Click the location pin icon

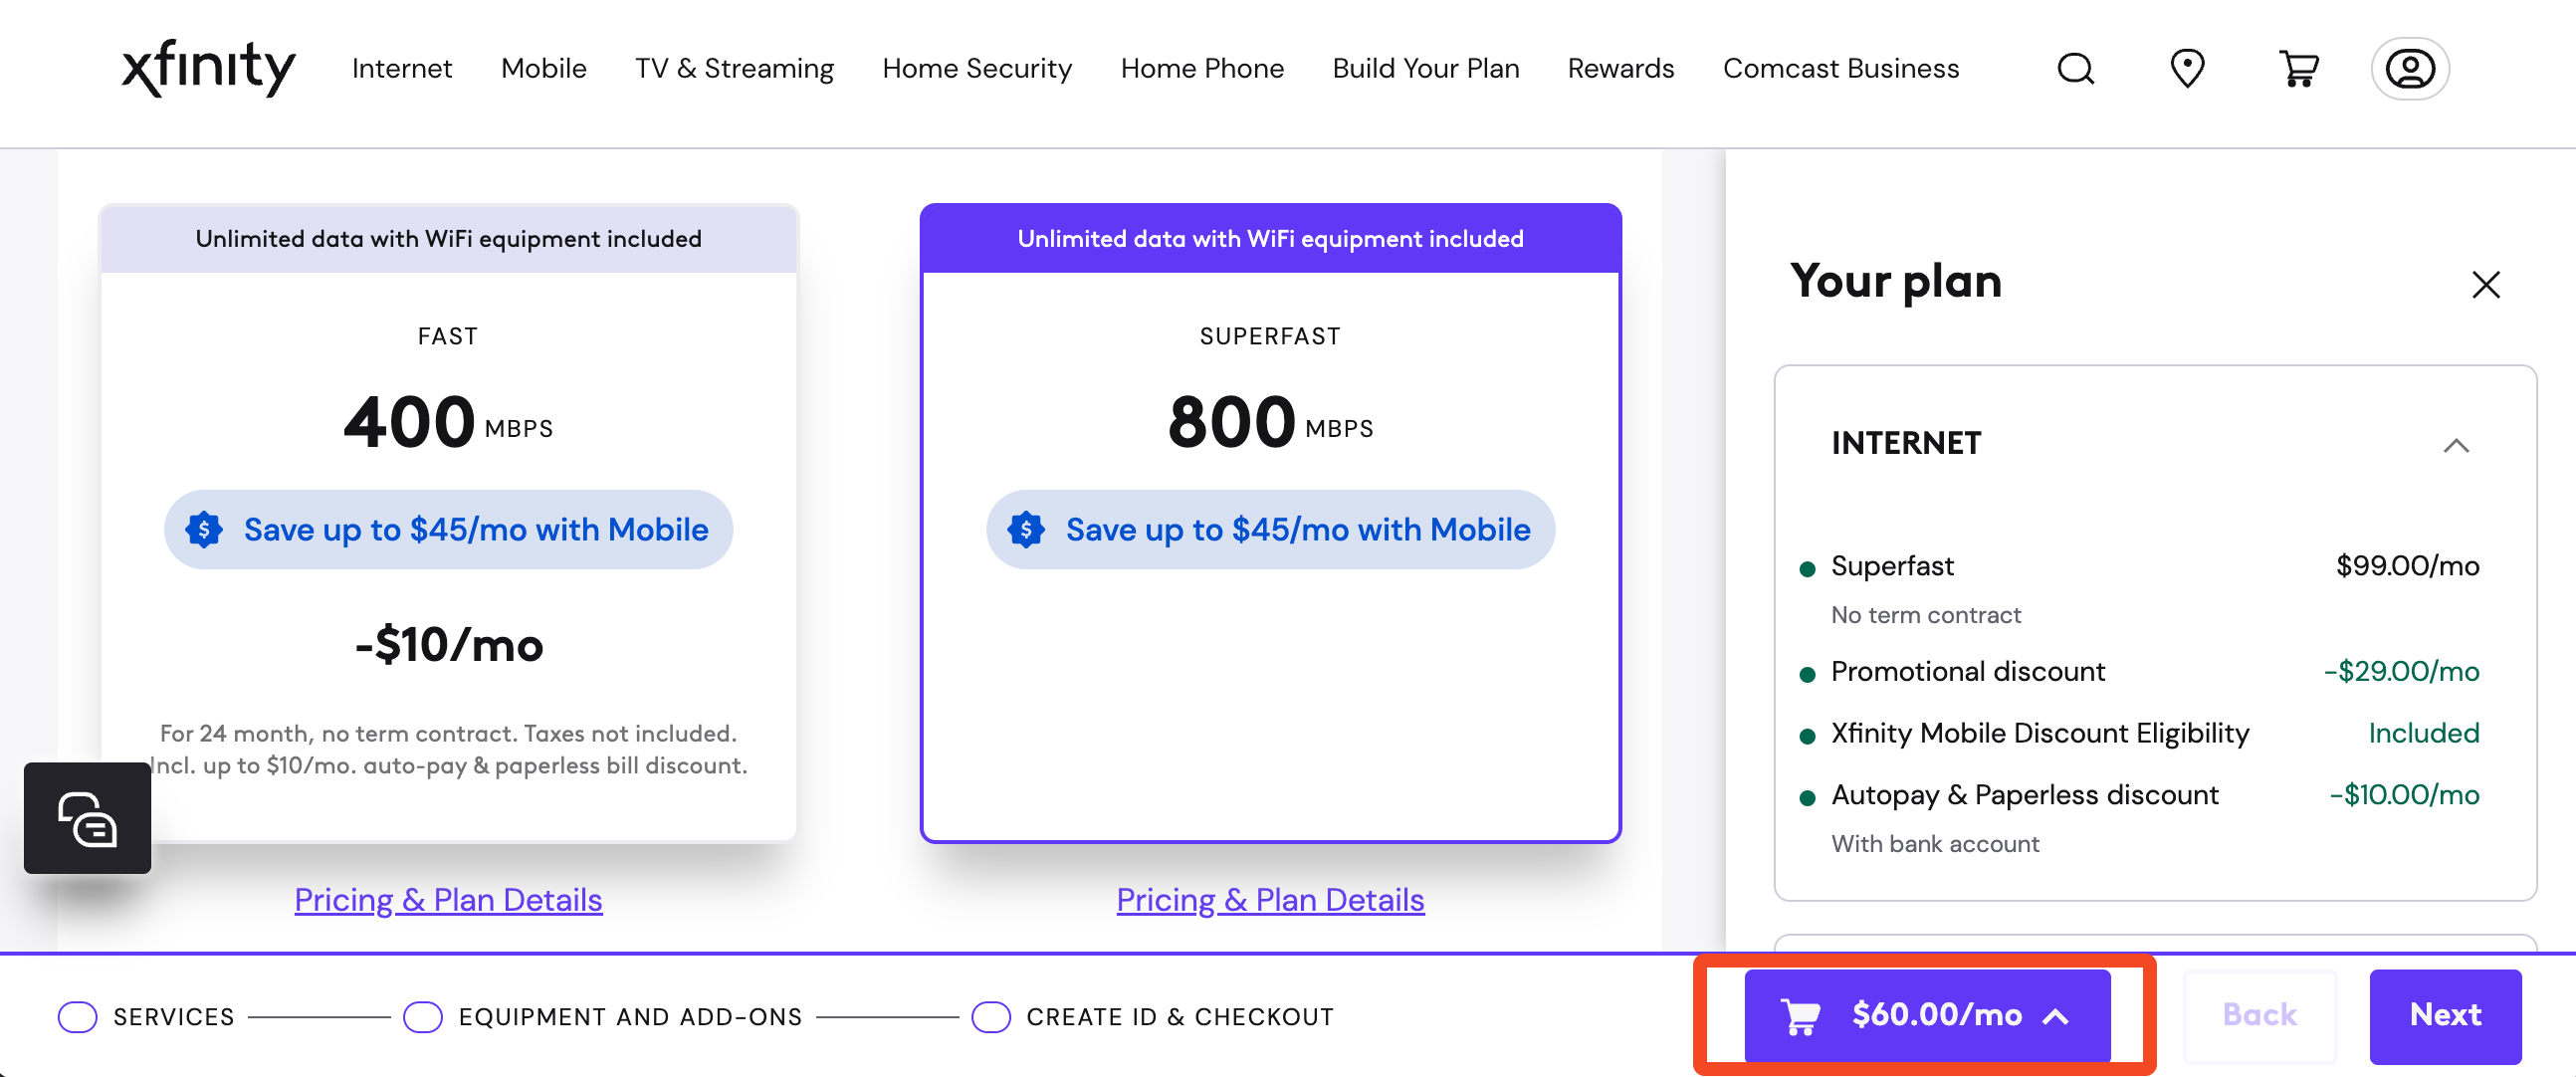[2187, 68]
